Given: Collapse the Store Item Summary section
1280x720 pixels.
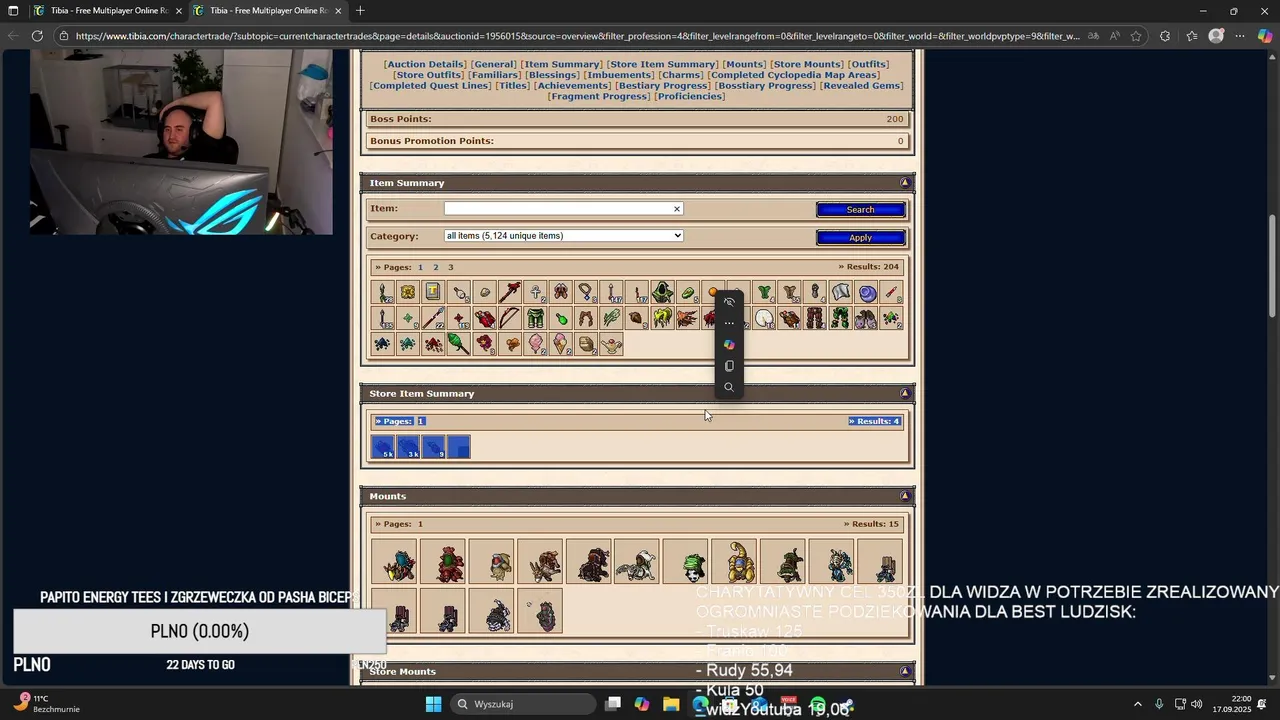Looking at the screenshot, I should (905, 393).
